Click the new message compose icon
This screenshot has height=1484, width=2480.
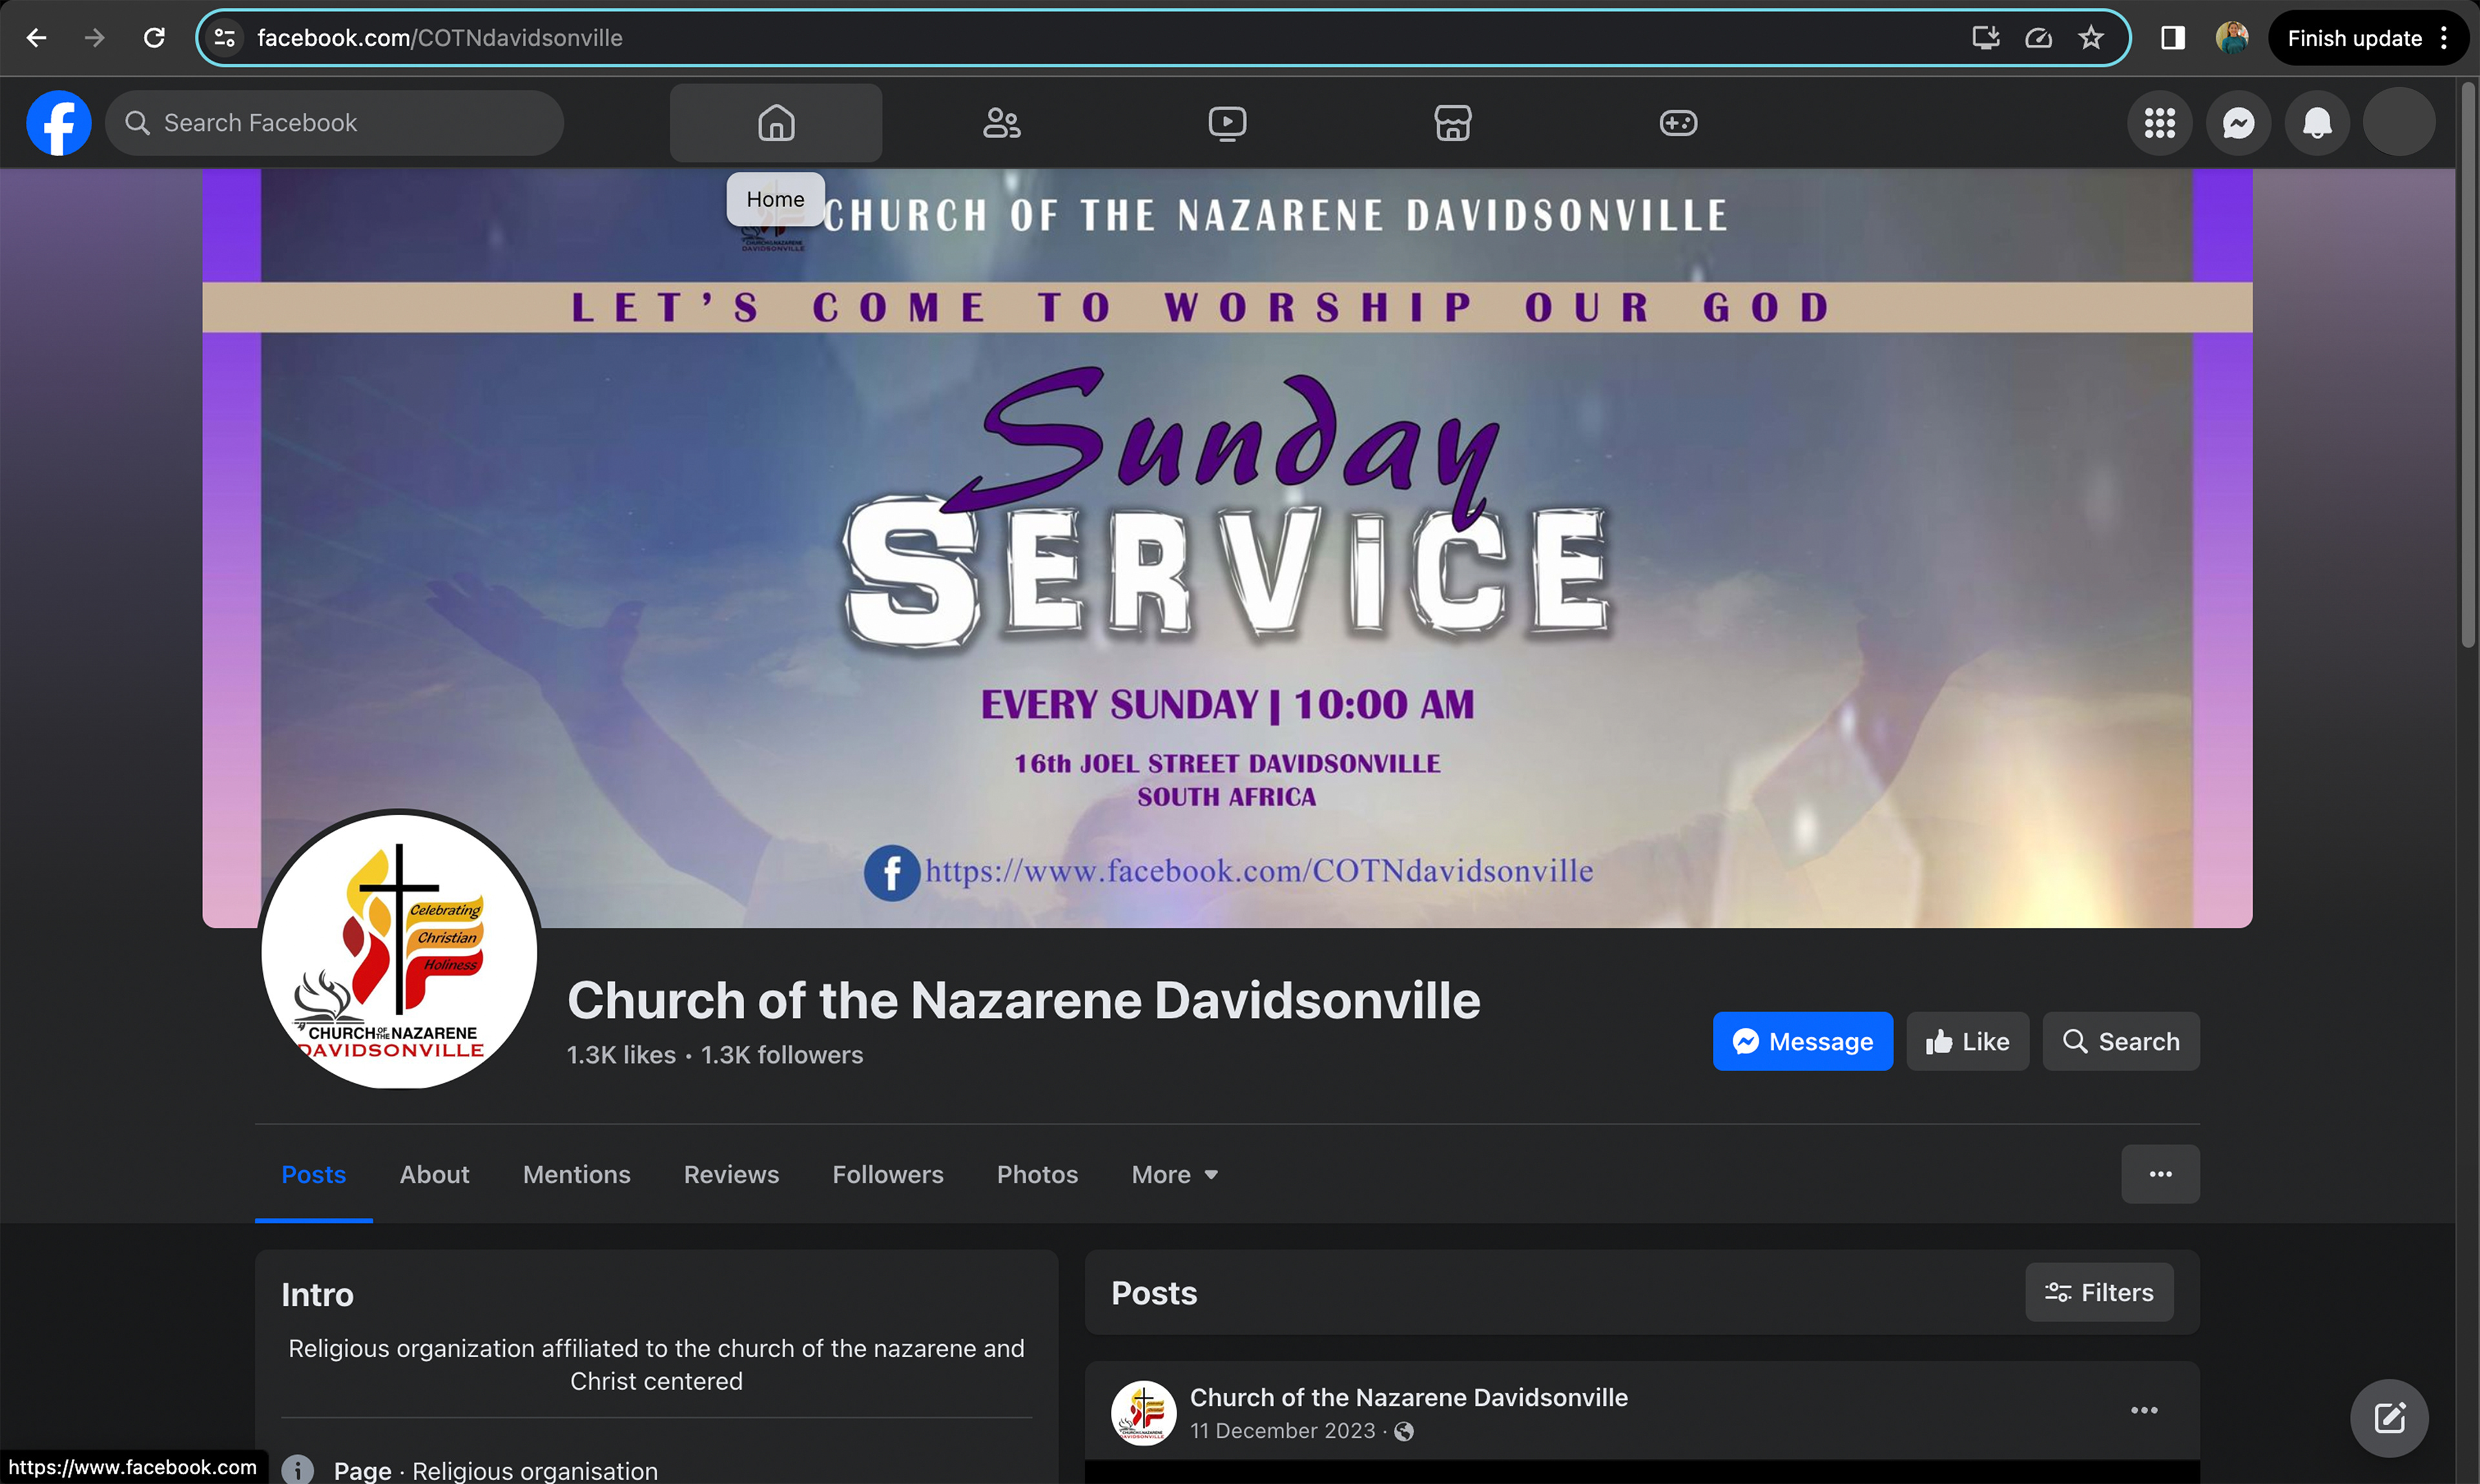[2389, 1418]
